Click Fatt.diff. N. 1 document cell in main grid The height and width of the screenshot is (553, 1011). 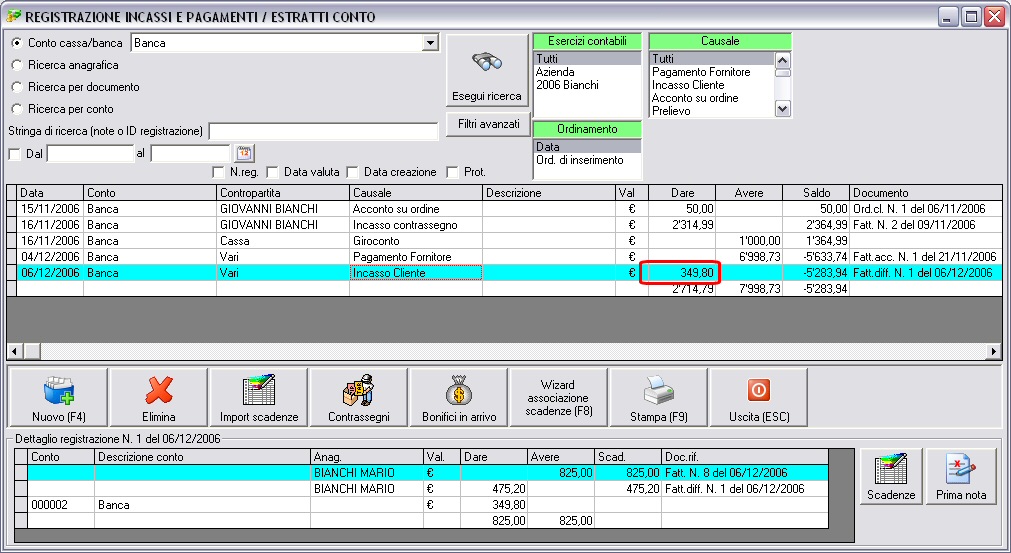(927, 273)
